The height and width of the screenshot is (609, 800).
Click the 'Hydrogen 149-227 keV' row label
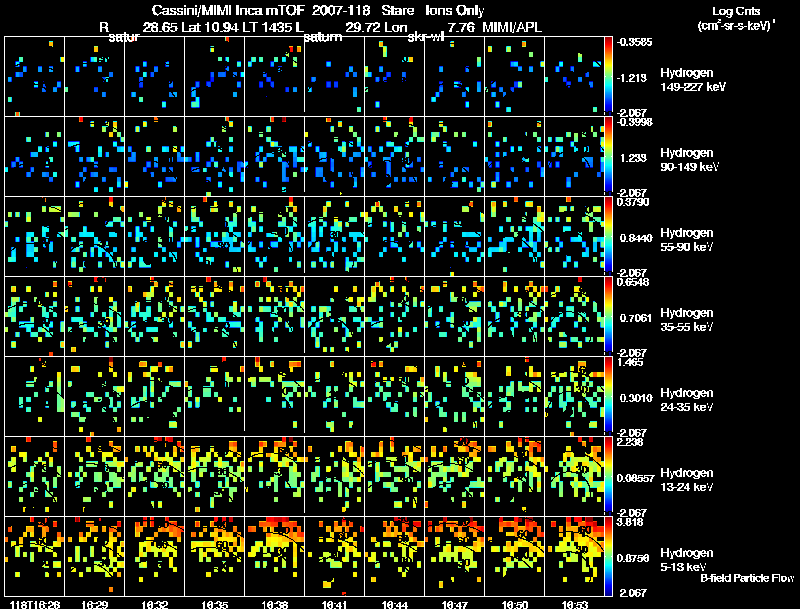pos(693,80)
